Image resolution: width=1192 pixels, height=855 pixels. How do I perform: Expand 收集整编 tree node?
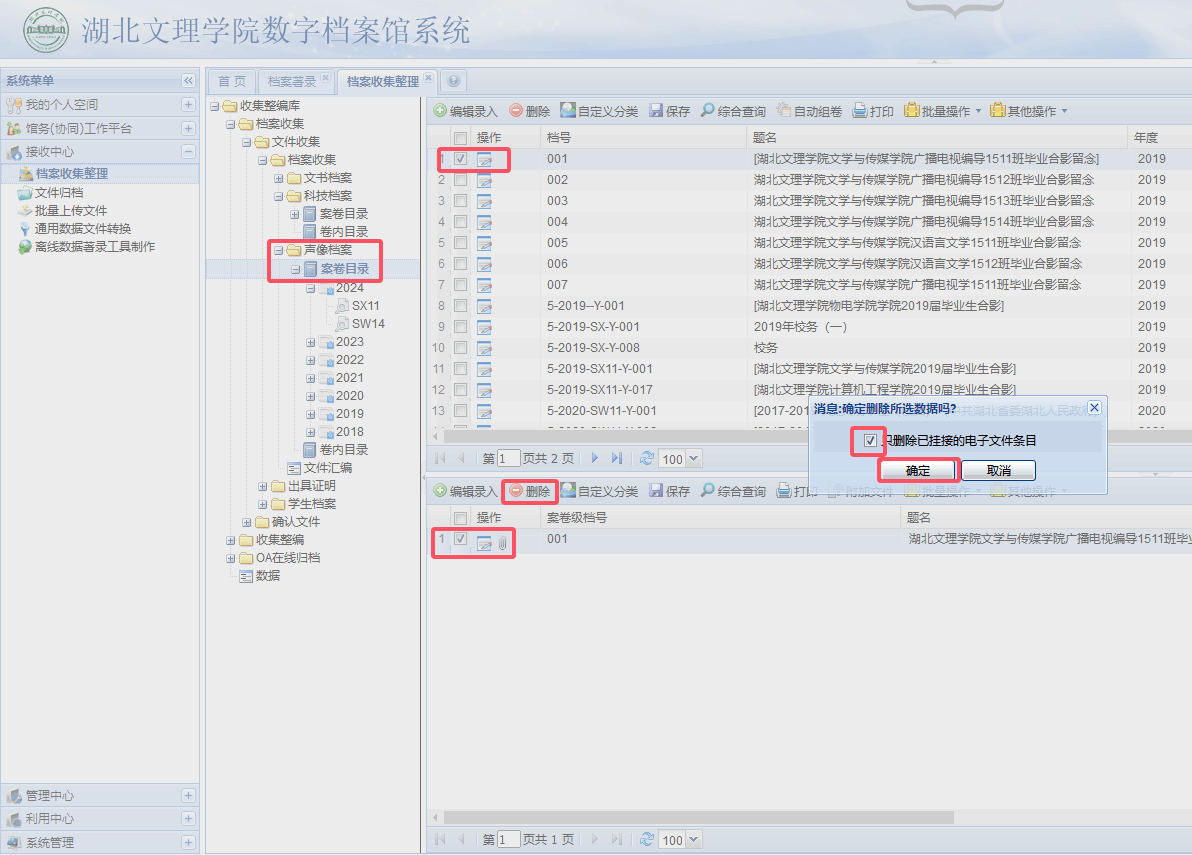pos(230,540)
